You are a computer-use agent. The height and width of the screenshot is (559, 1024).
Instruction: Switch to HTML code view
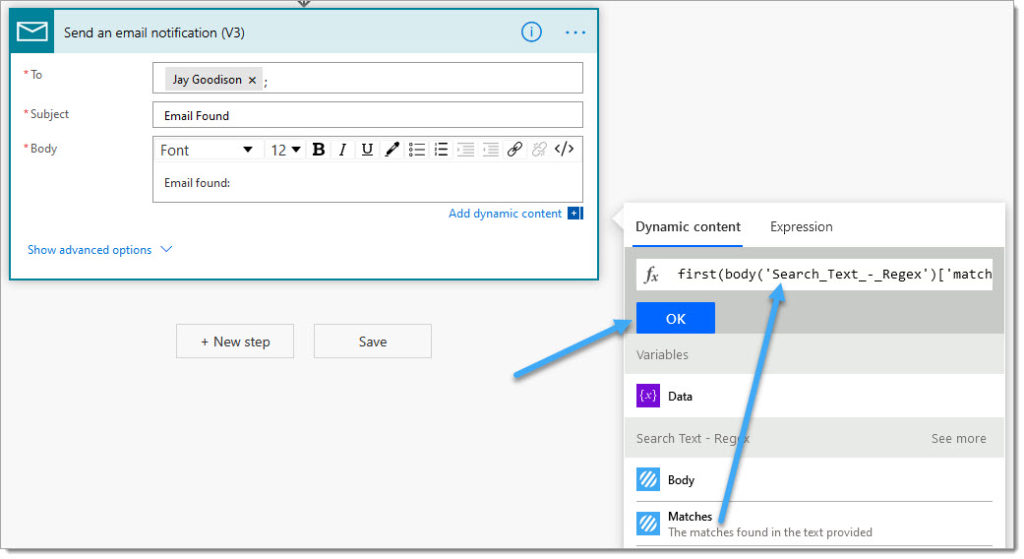pyautogui.click(x=564, y=149)
